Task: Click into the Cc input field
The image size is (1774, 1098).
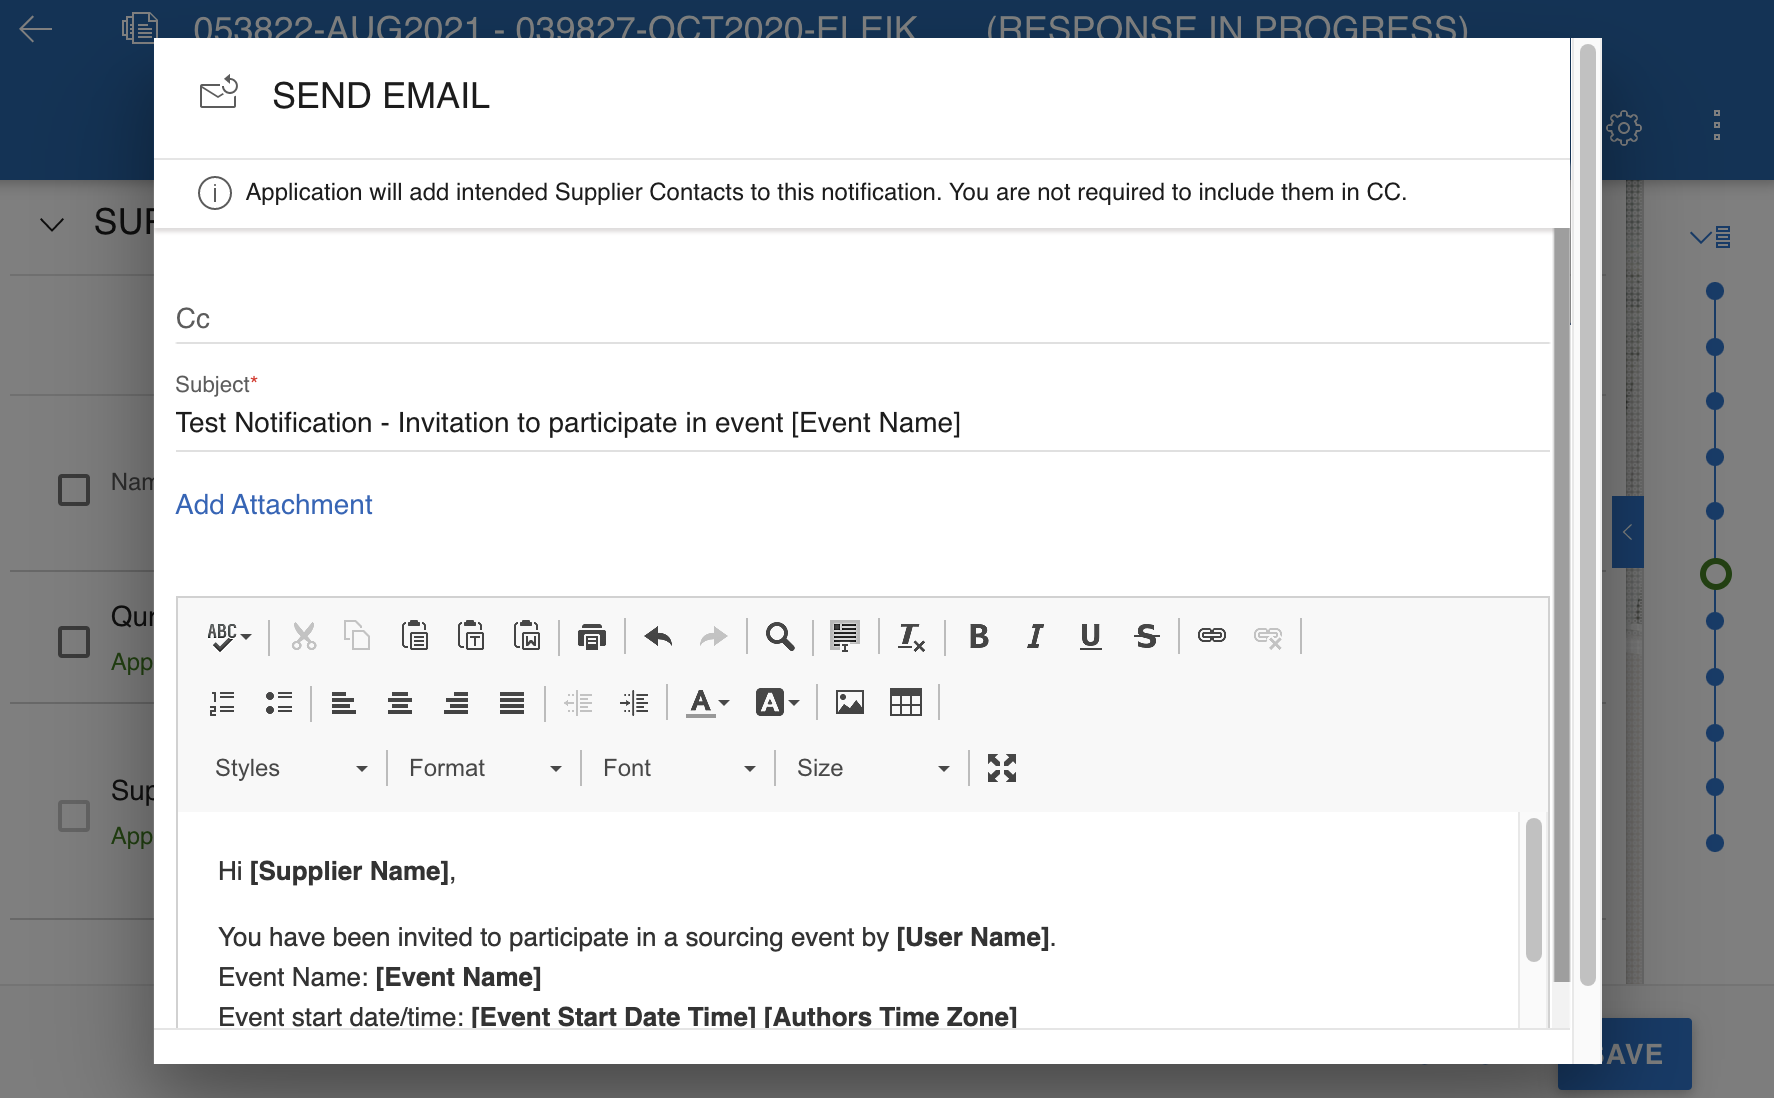Action: click(860, 319)
